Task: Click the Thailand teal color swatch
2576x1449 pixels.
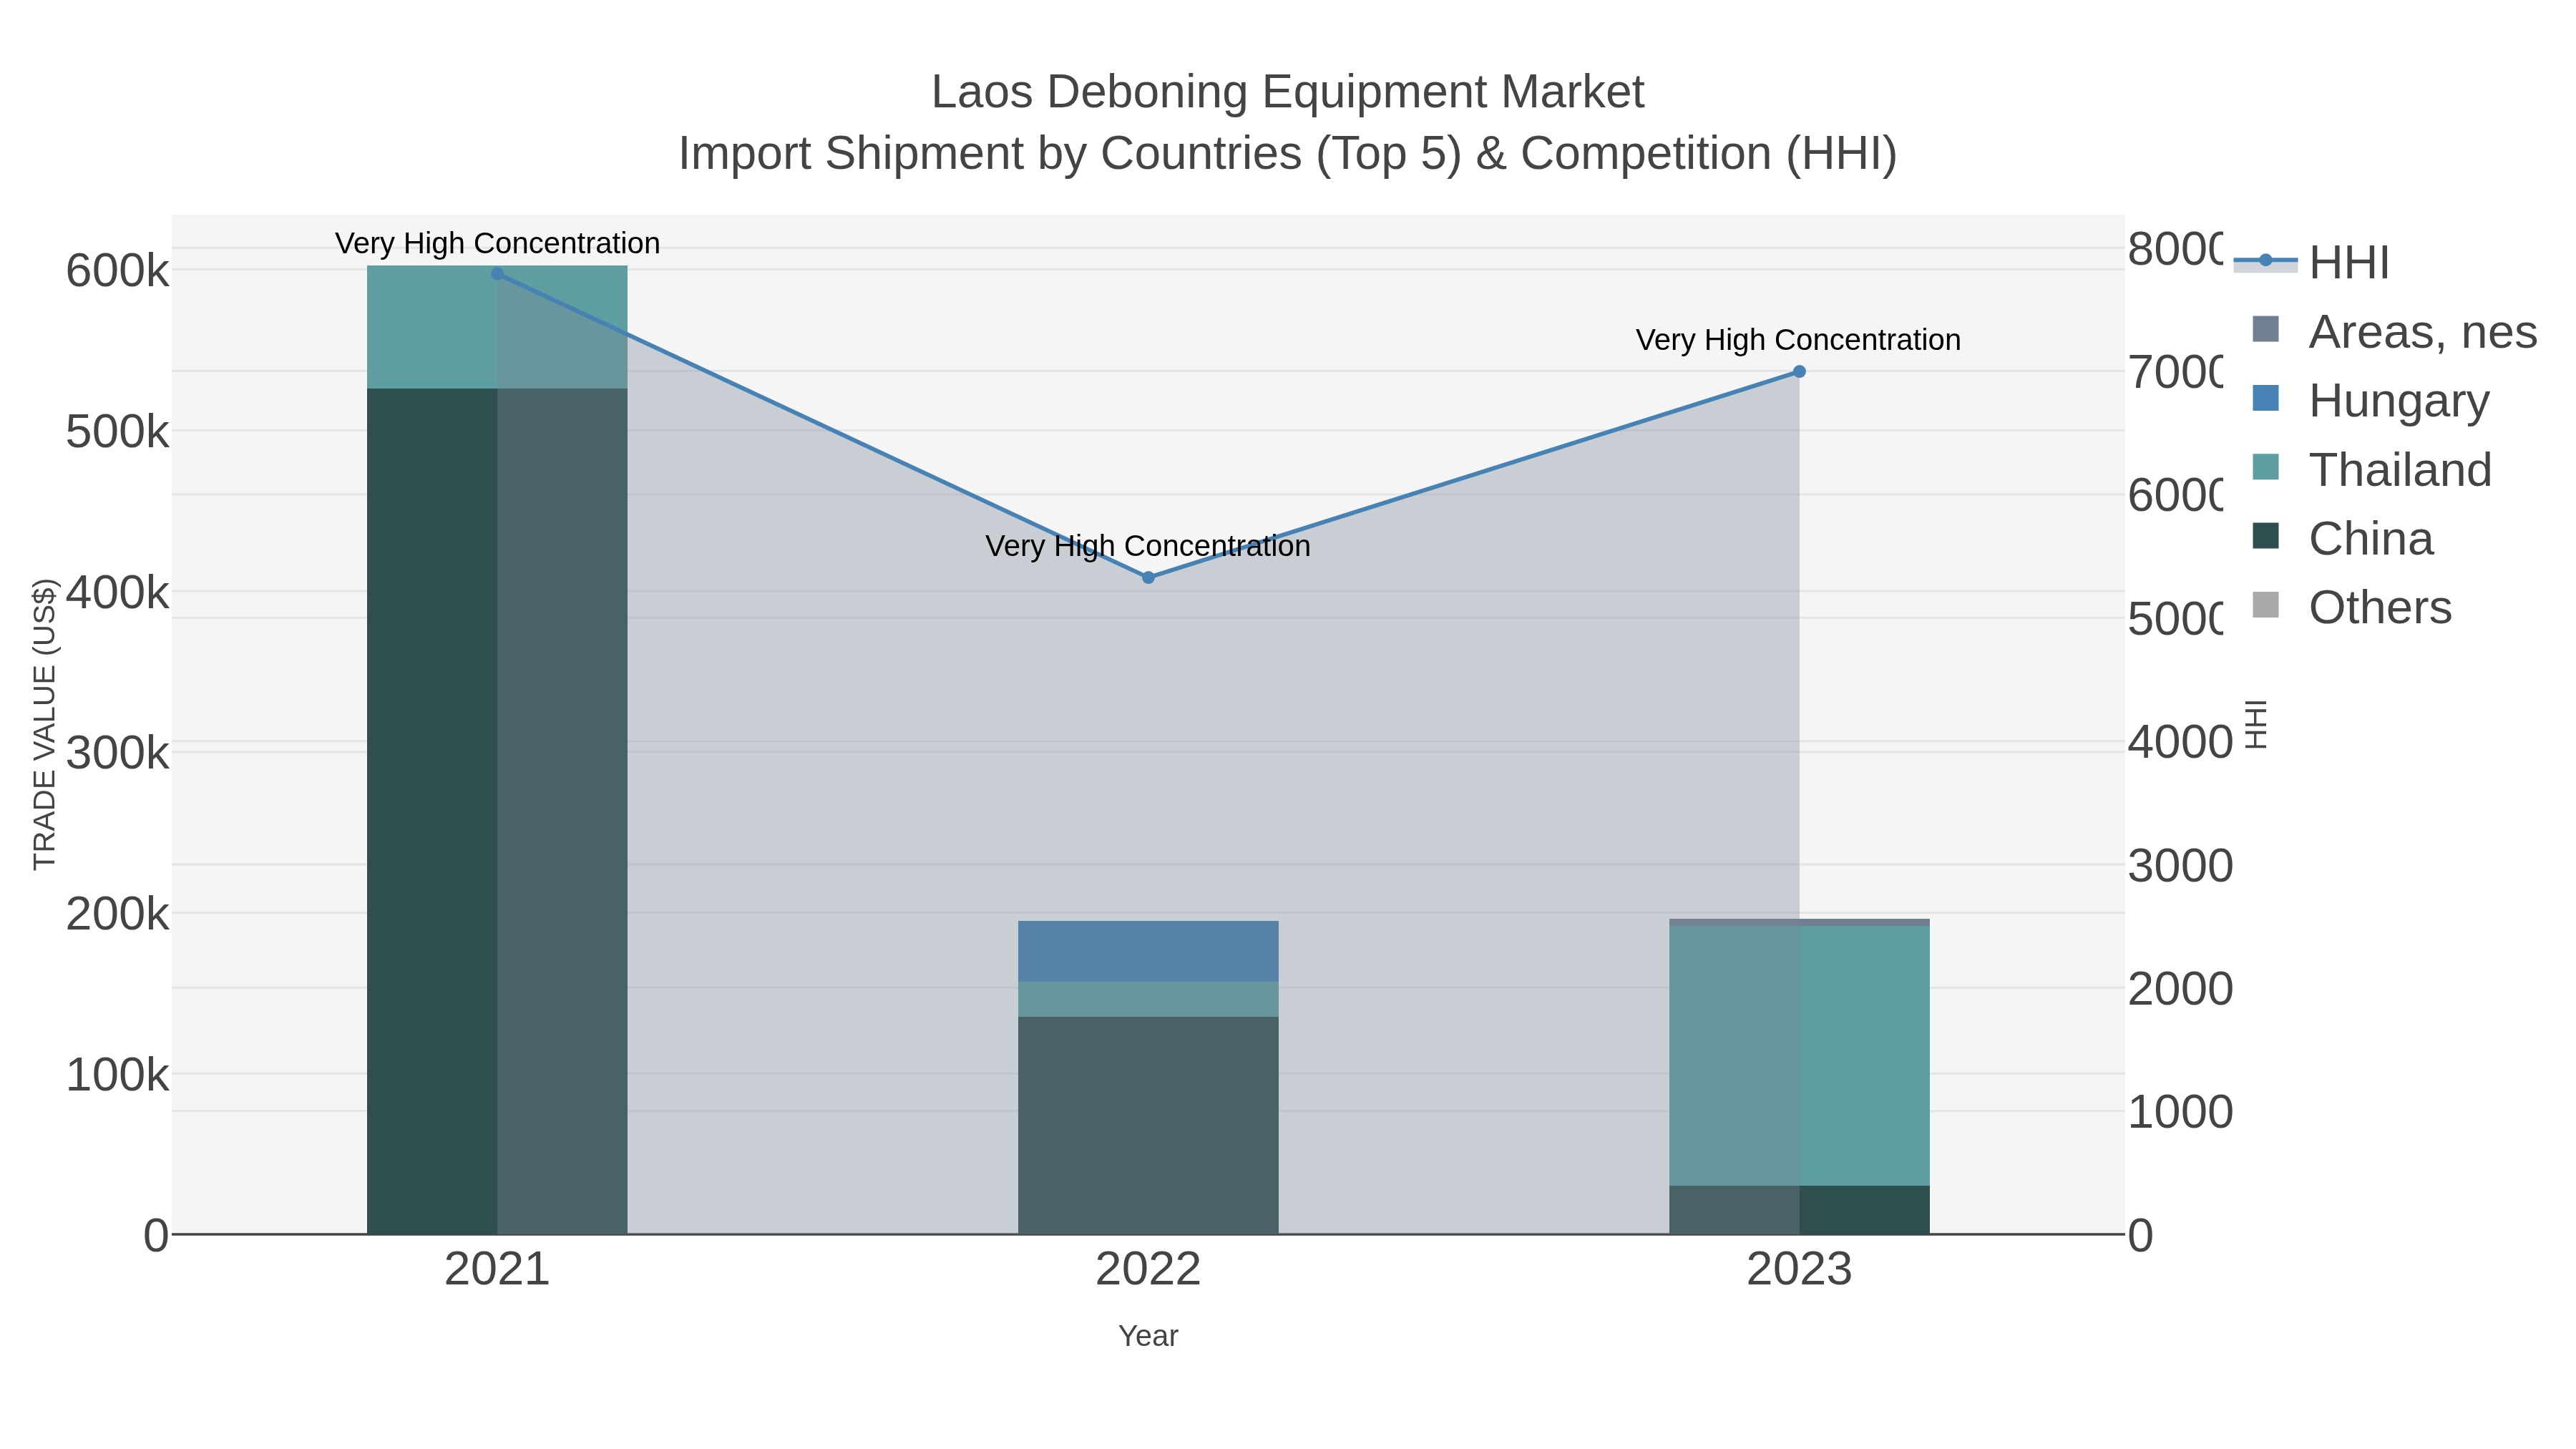Action: pyautogui.click(x=2266, y=467)
